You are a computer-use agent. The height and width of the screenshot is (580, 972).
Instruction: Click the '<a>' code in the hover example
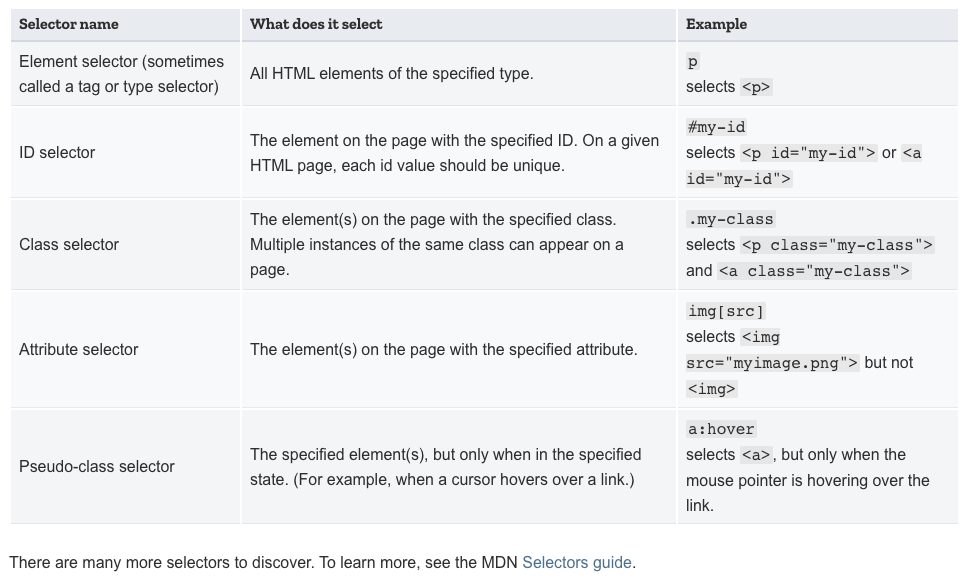756,455
